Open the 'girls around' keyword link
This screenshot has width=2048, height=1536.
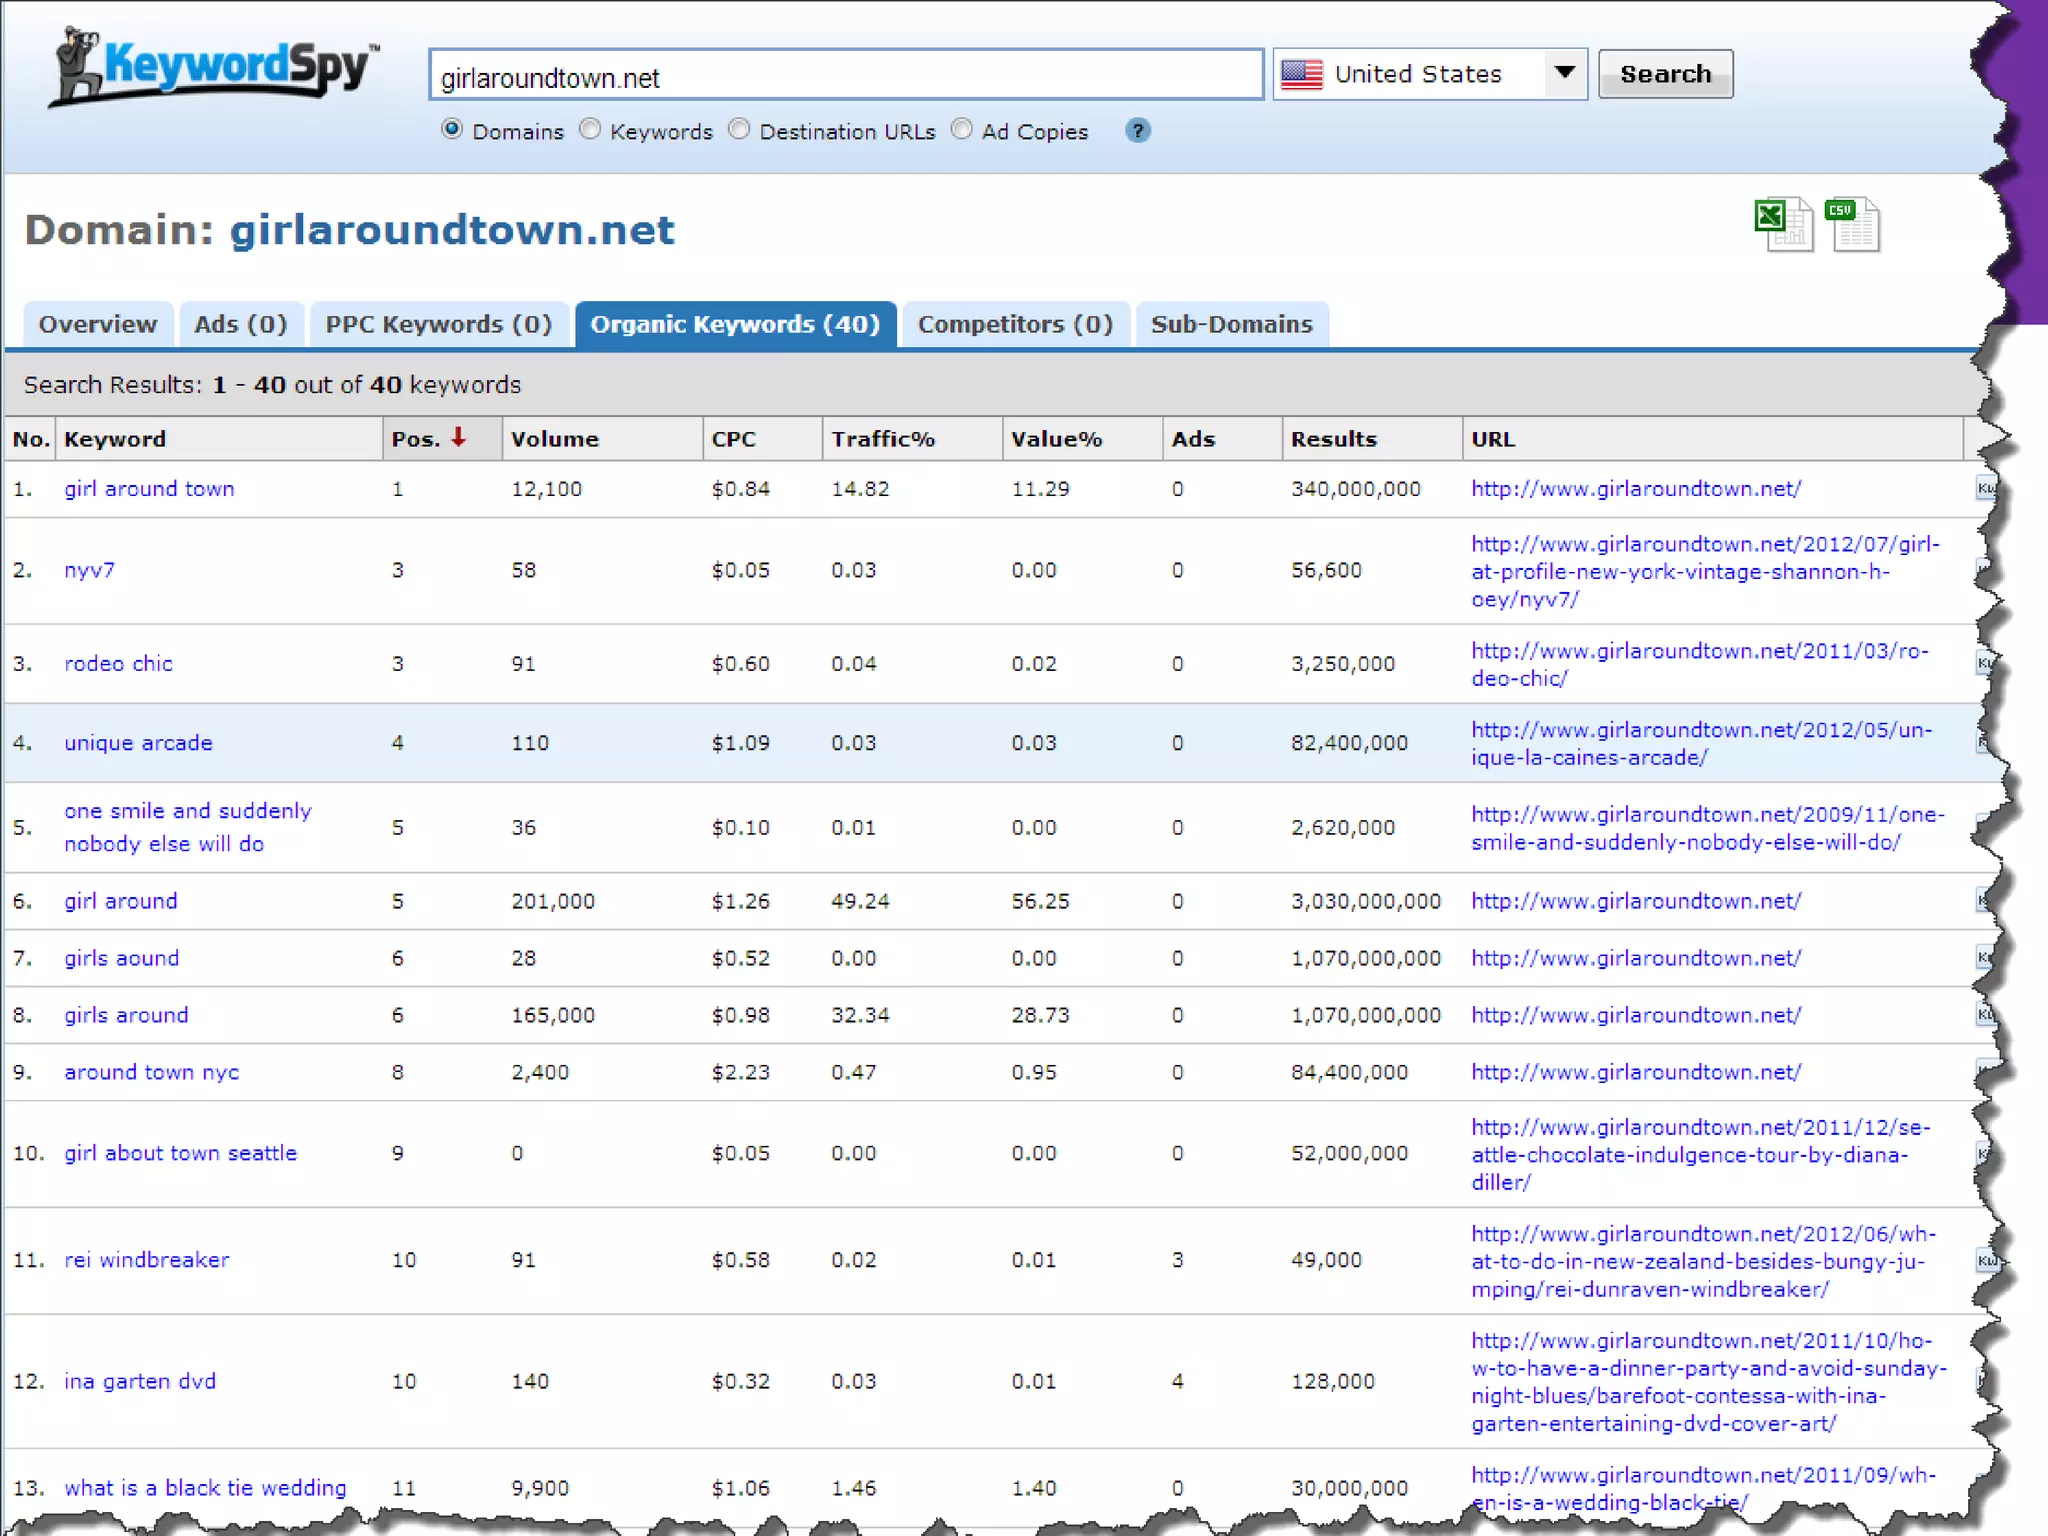point(127,1015)
